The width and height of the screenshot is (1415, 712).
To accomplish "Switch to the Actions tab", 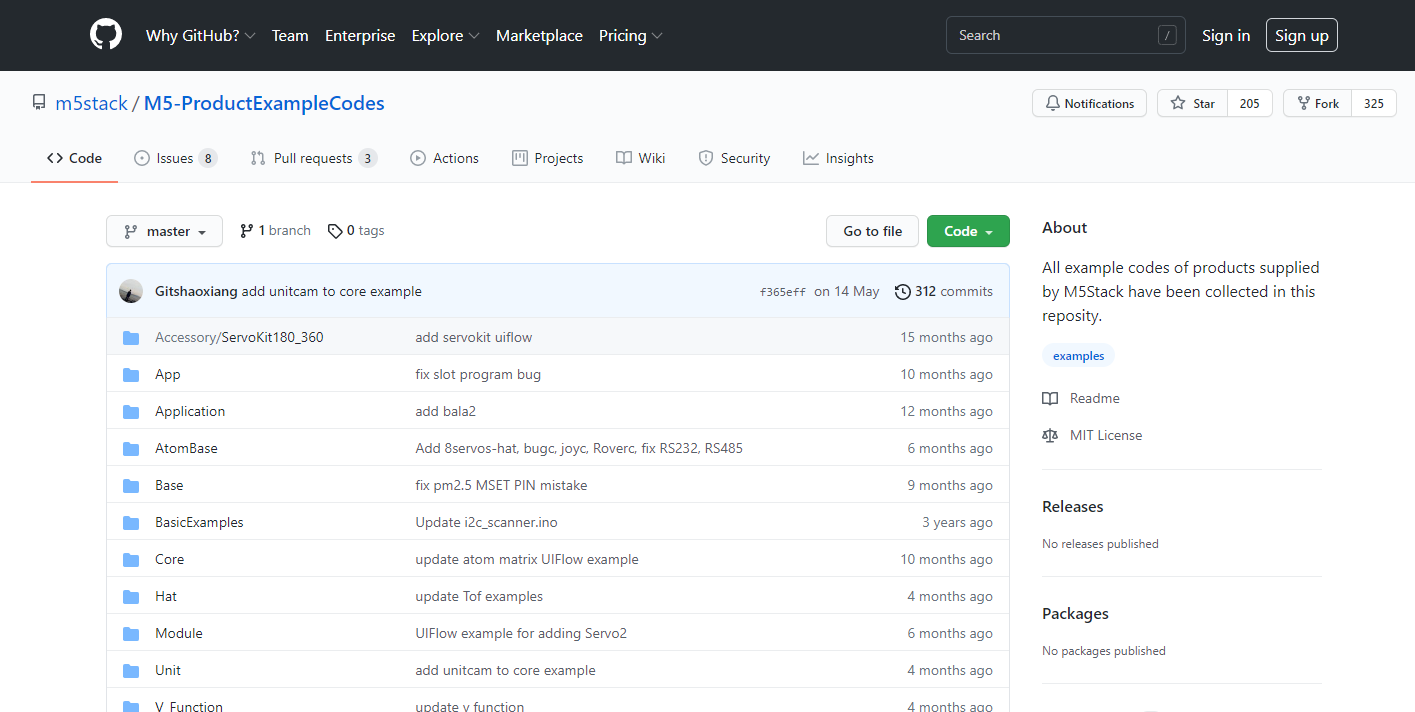I will click(x=444, y=158).
